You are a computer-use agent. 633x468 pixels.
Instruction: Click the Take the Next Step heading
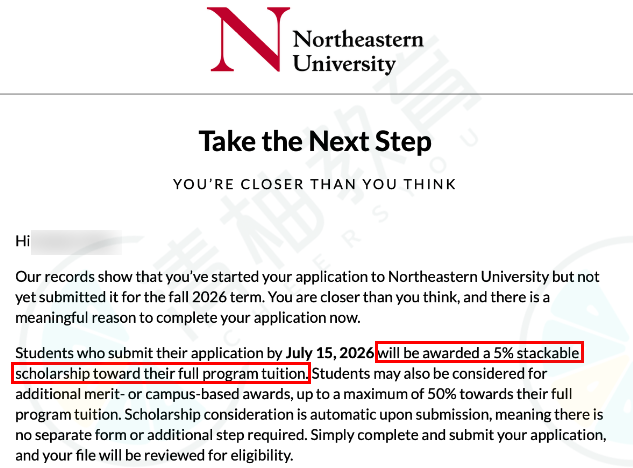pyautogui.click(x=315, y=142)
